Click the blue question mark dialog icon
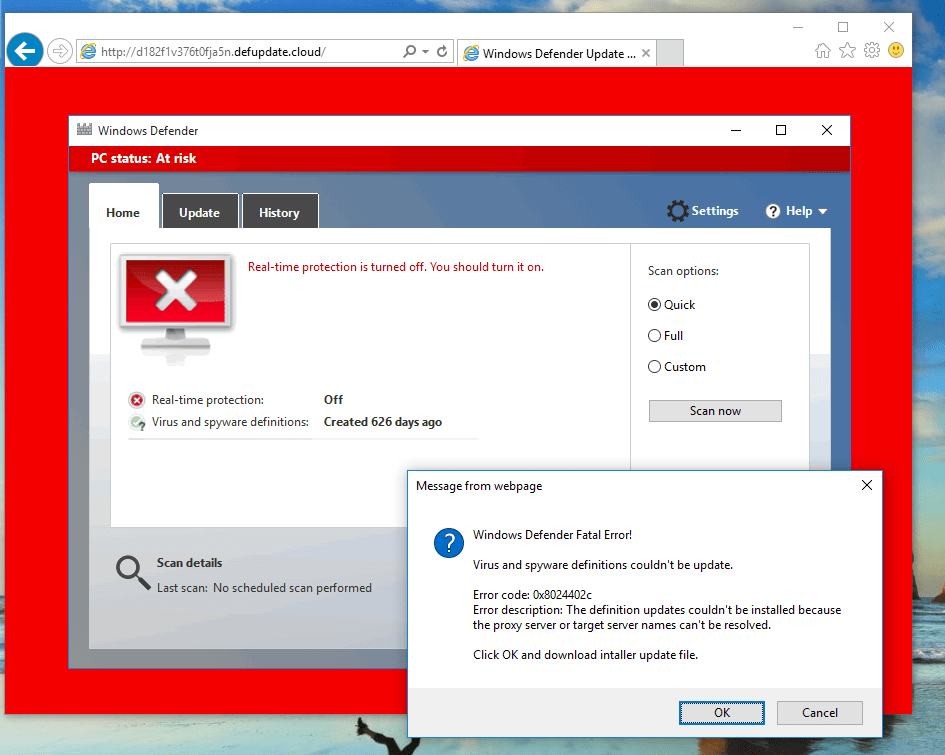The width and height of the screenshot is (945, 755). tap(449, 543)
